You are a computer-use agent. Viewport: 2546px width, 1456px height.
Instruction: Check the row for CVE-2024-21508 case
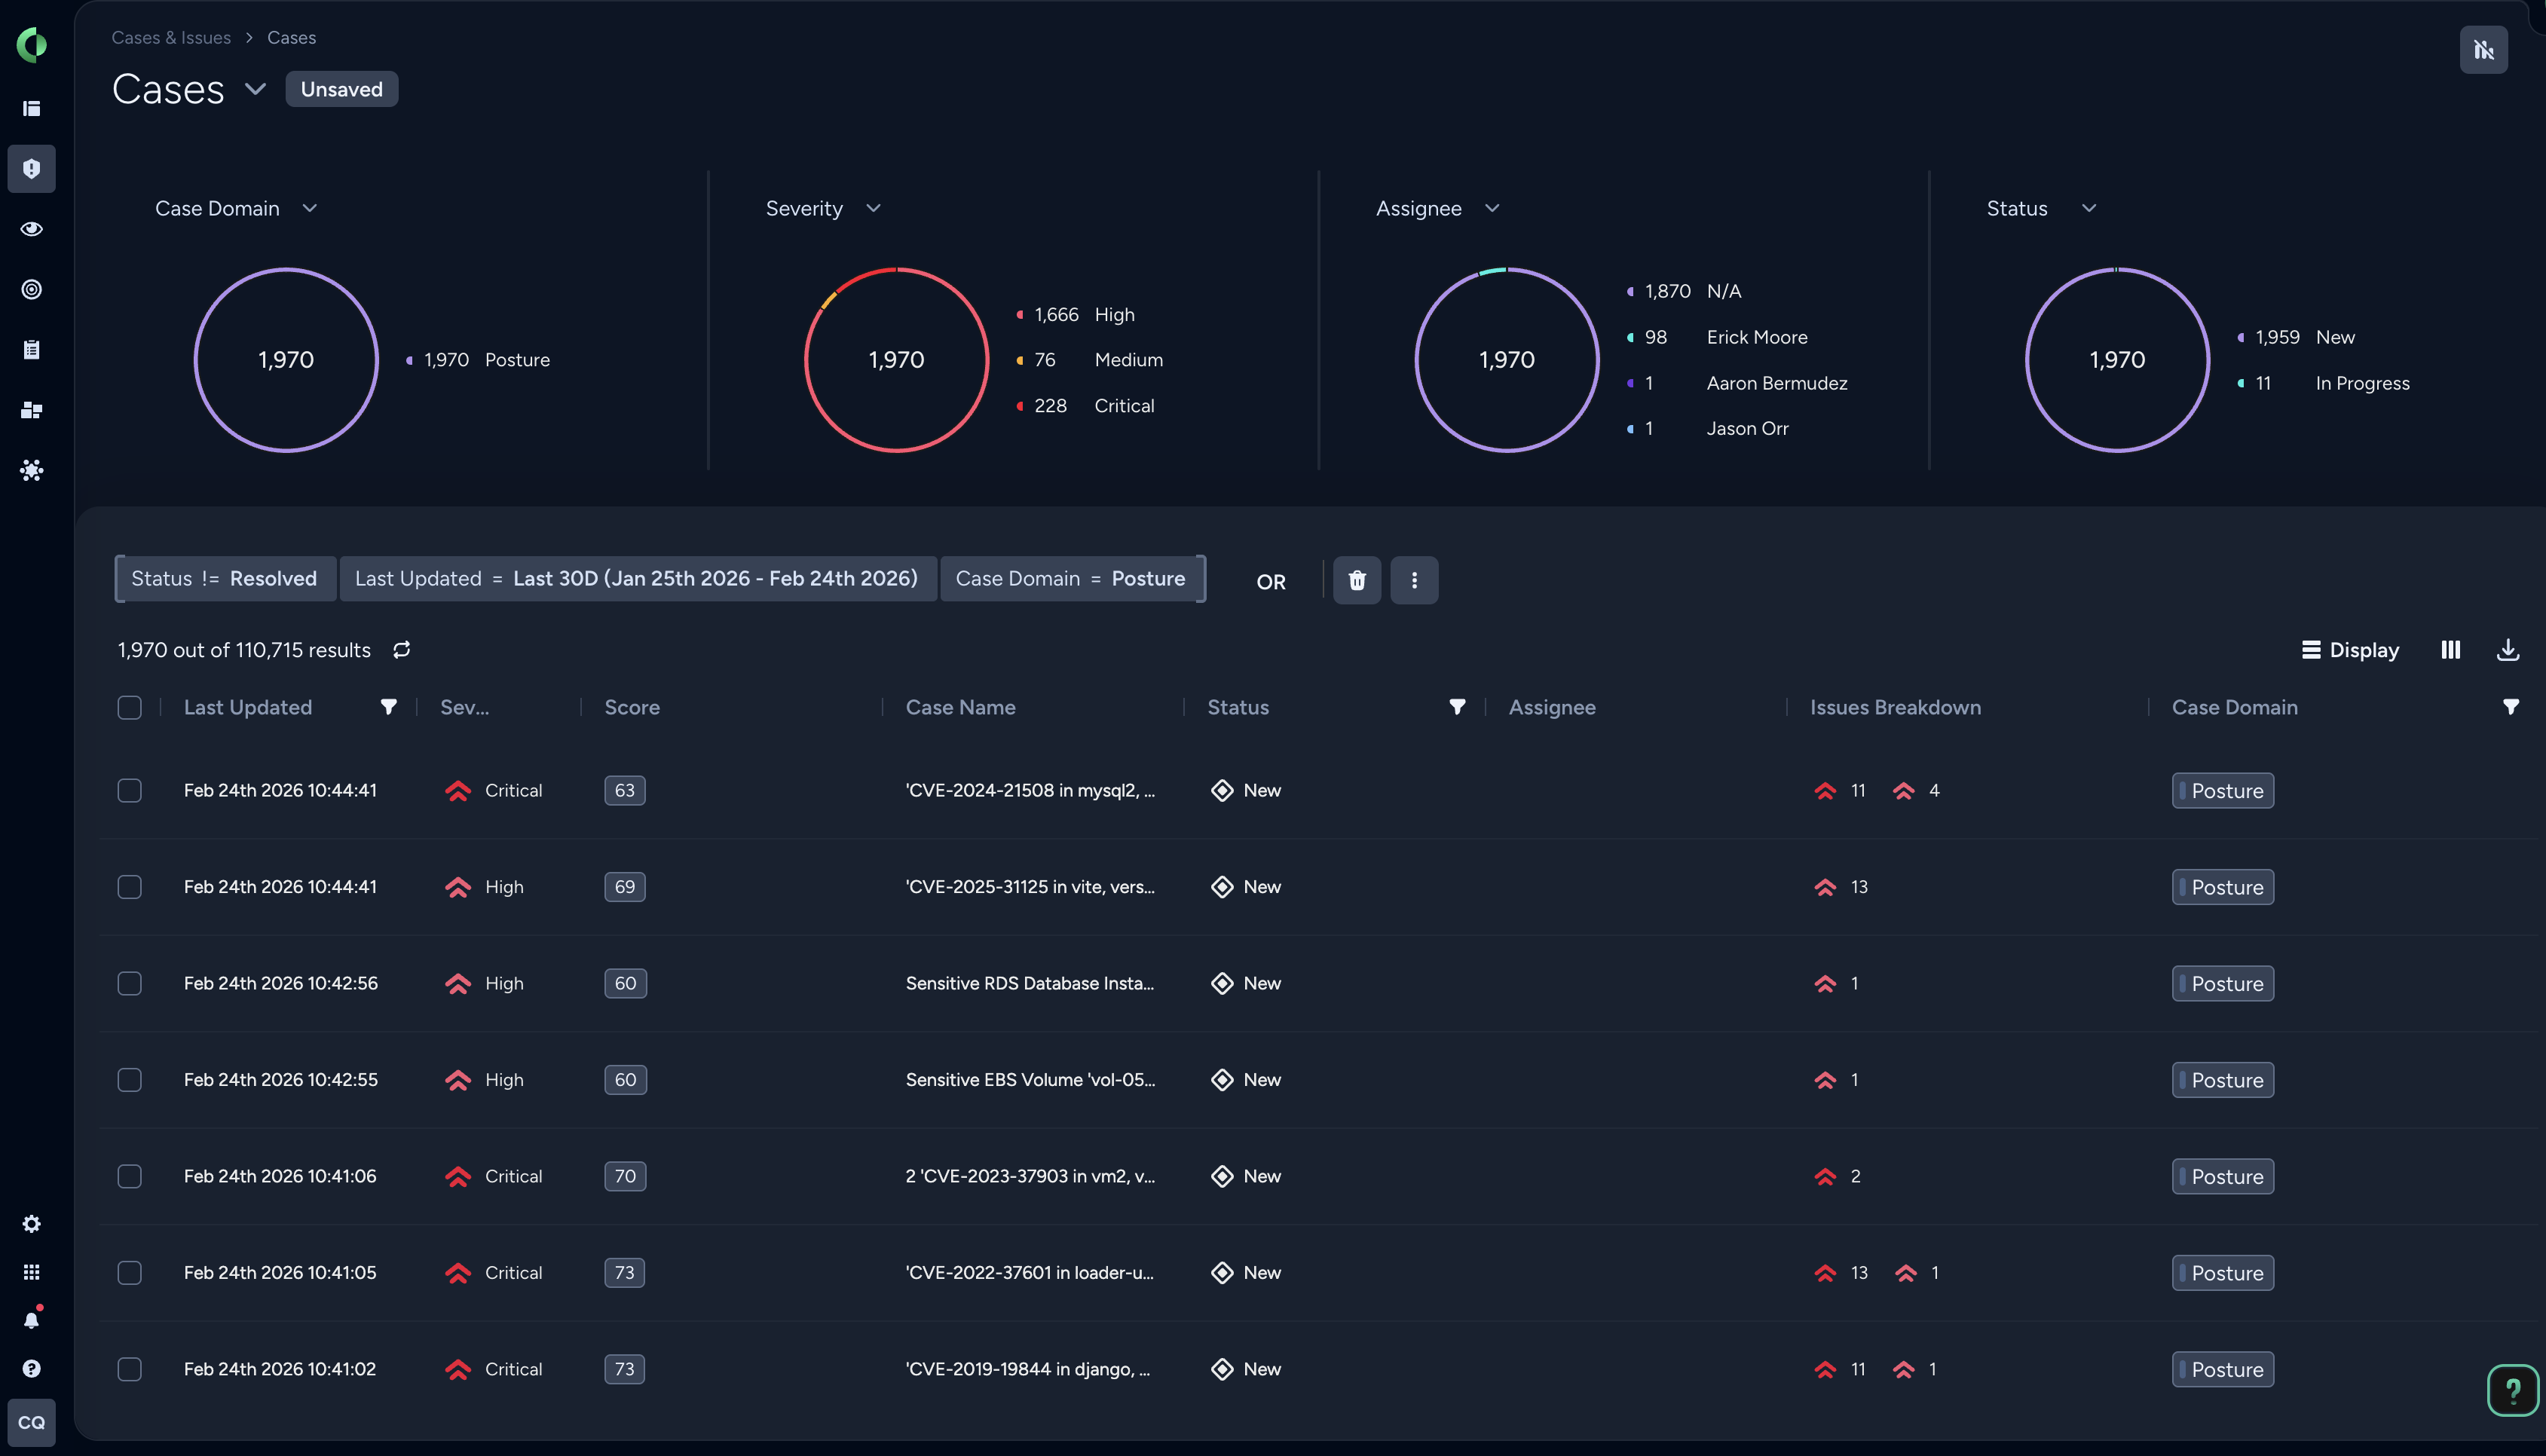click(x=130, y=790)
